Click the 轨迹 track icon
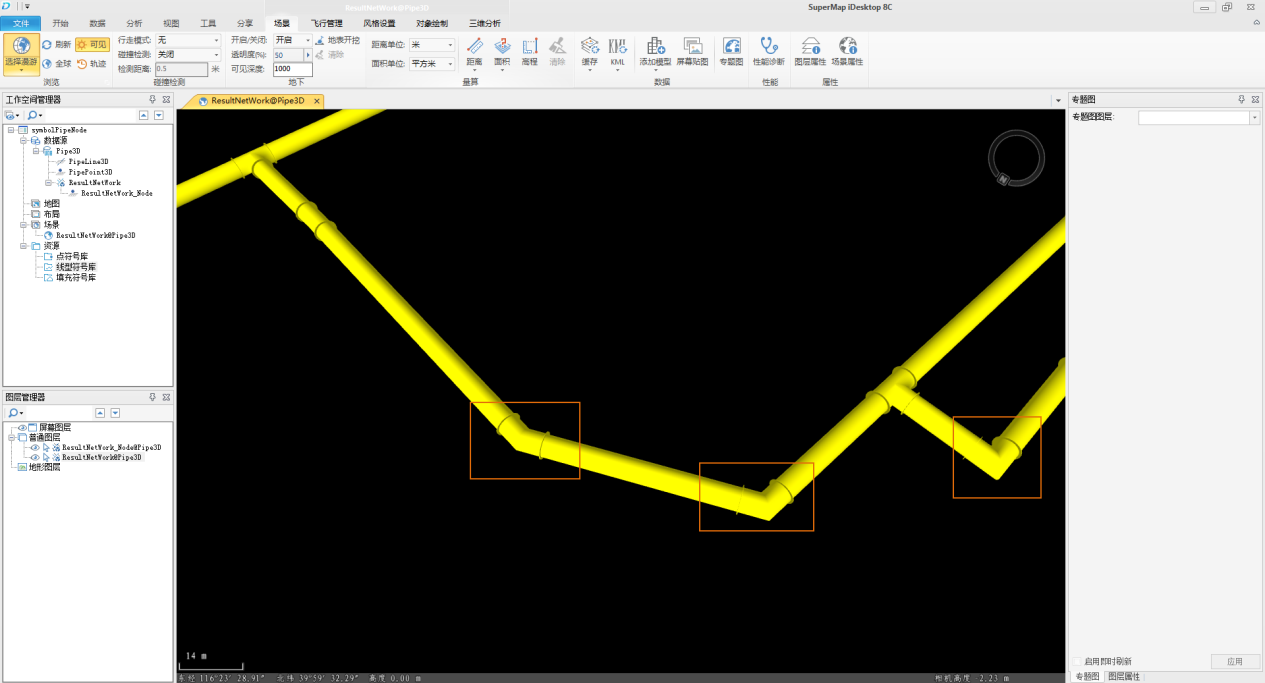Viewport: 1265px width, 683px height. pos(81,63)
